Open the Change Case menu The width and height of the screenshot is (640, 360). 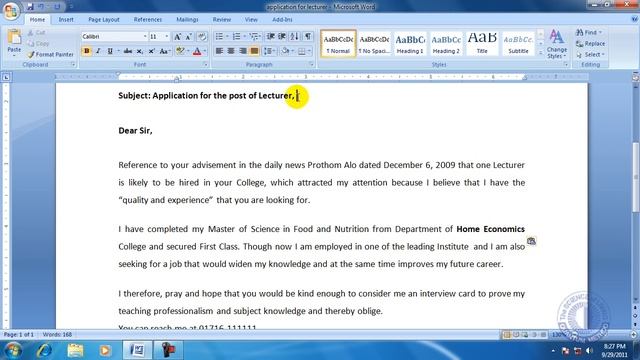pyautogui.click(x=164, y=51)
